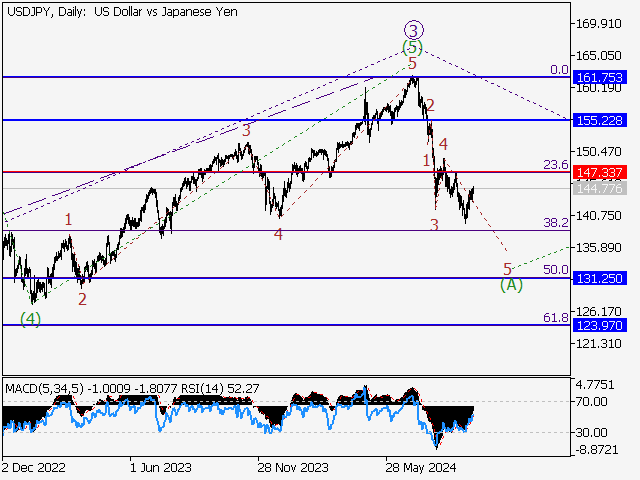Viewport: 640px width, 480px height.
Task: Select the 23.6 Fibonacci level label
Action: 556,164
